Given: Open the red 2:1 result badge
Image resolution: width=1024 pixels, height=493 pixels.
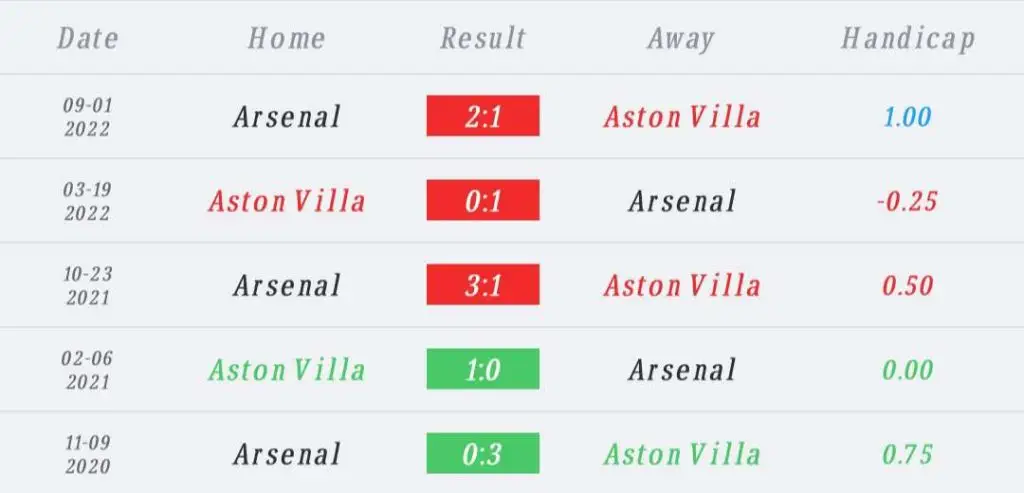Looking at the screenshot, I should click(x=483, y=116).
